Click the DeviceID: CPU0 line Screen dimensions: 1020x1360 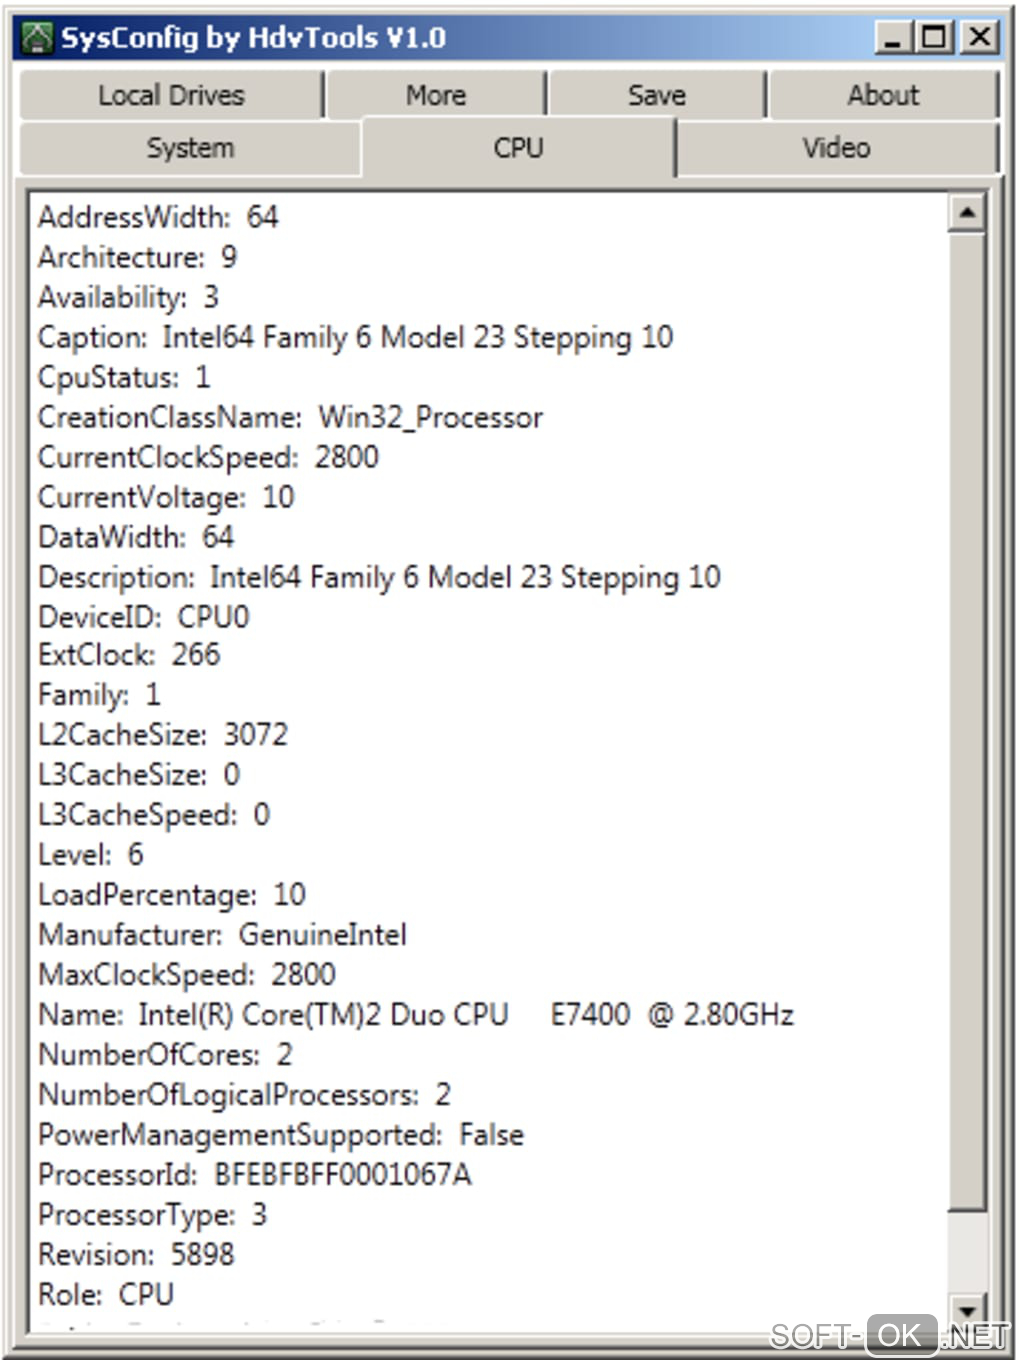pyautogui.click(x=144, y=617)
